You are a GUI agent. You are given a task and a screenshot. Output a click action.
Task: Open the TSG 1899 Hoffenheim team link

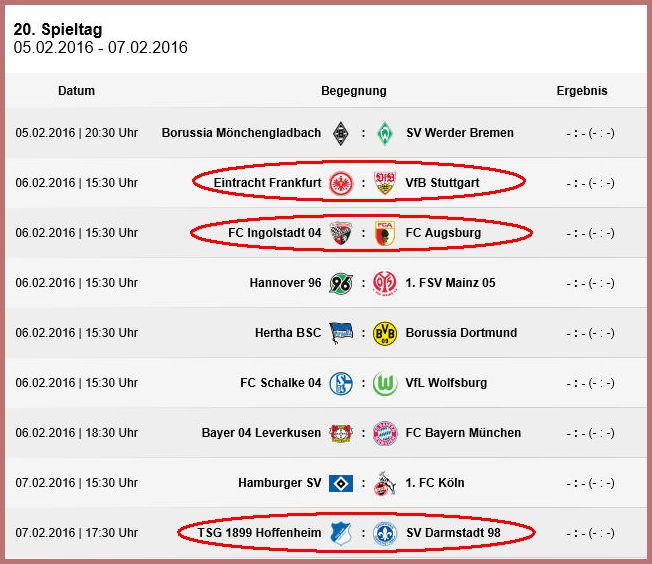pos(259,533)
